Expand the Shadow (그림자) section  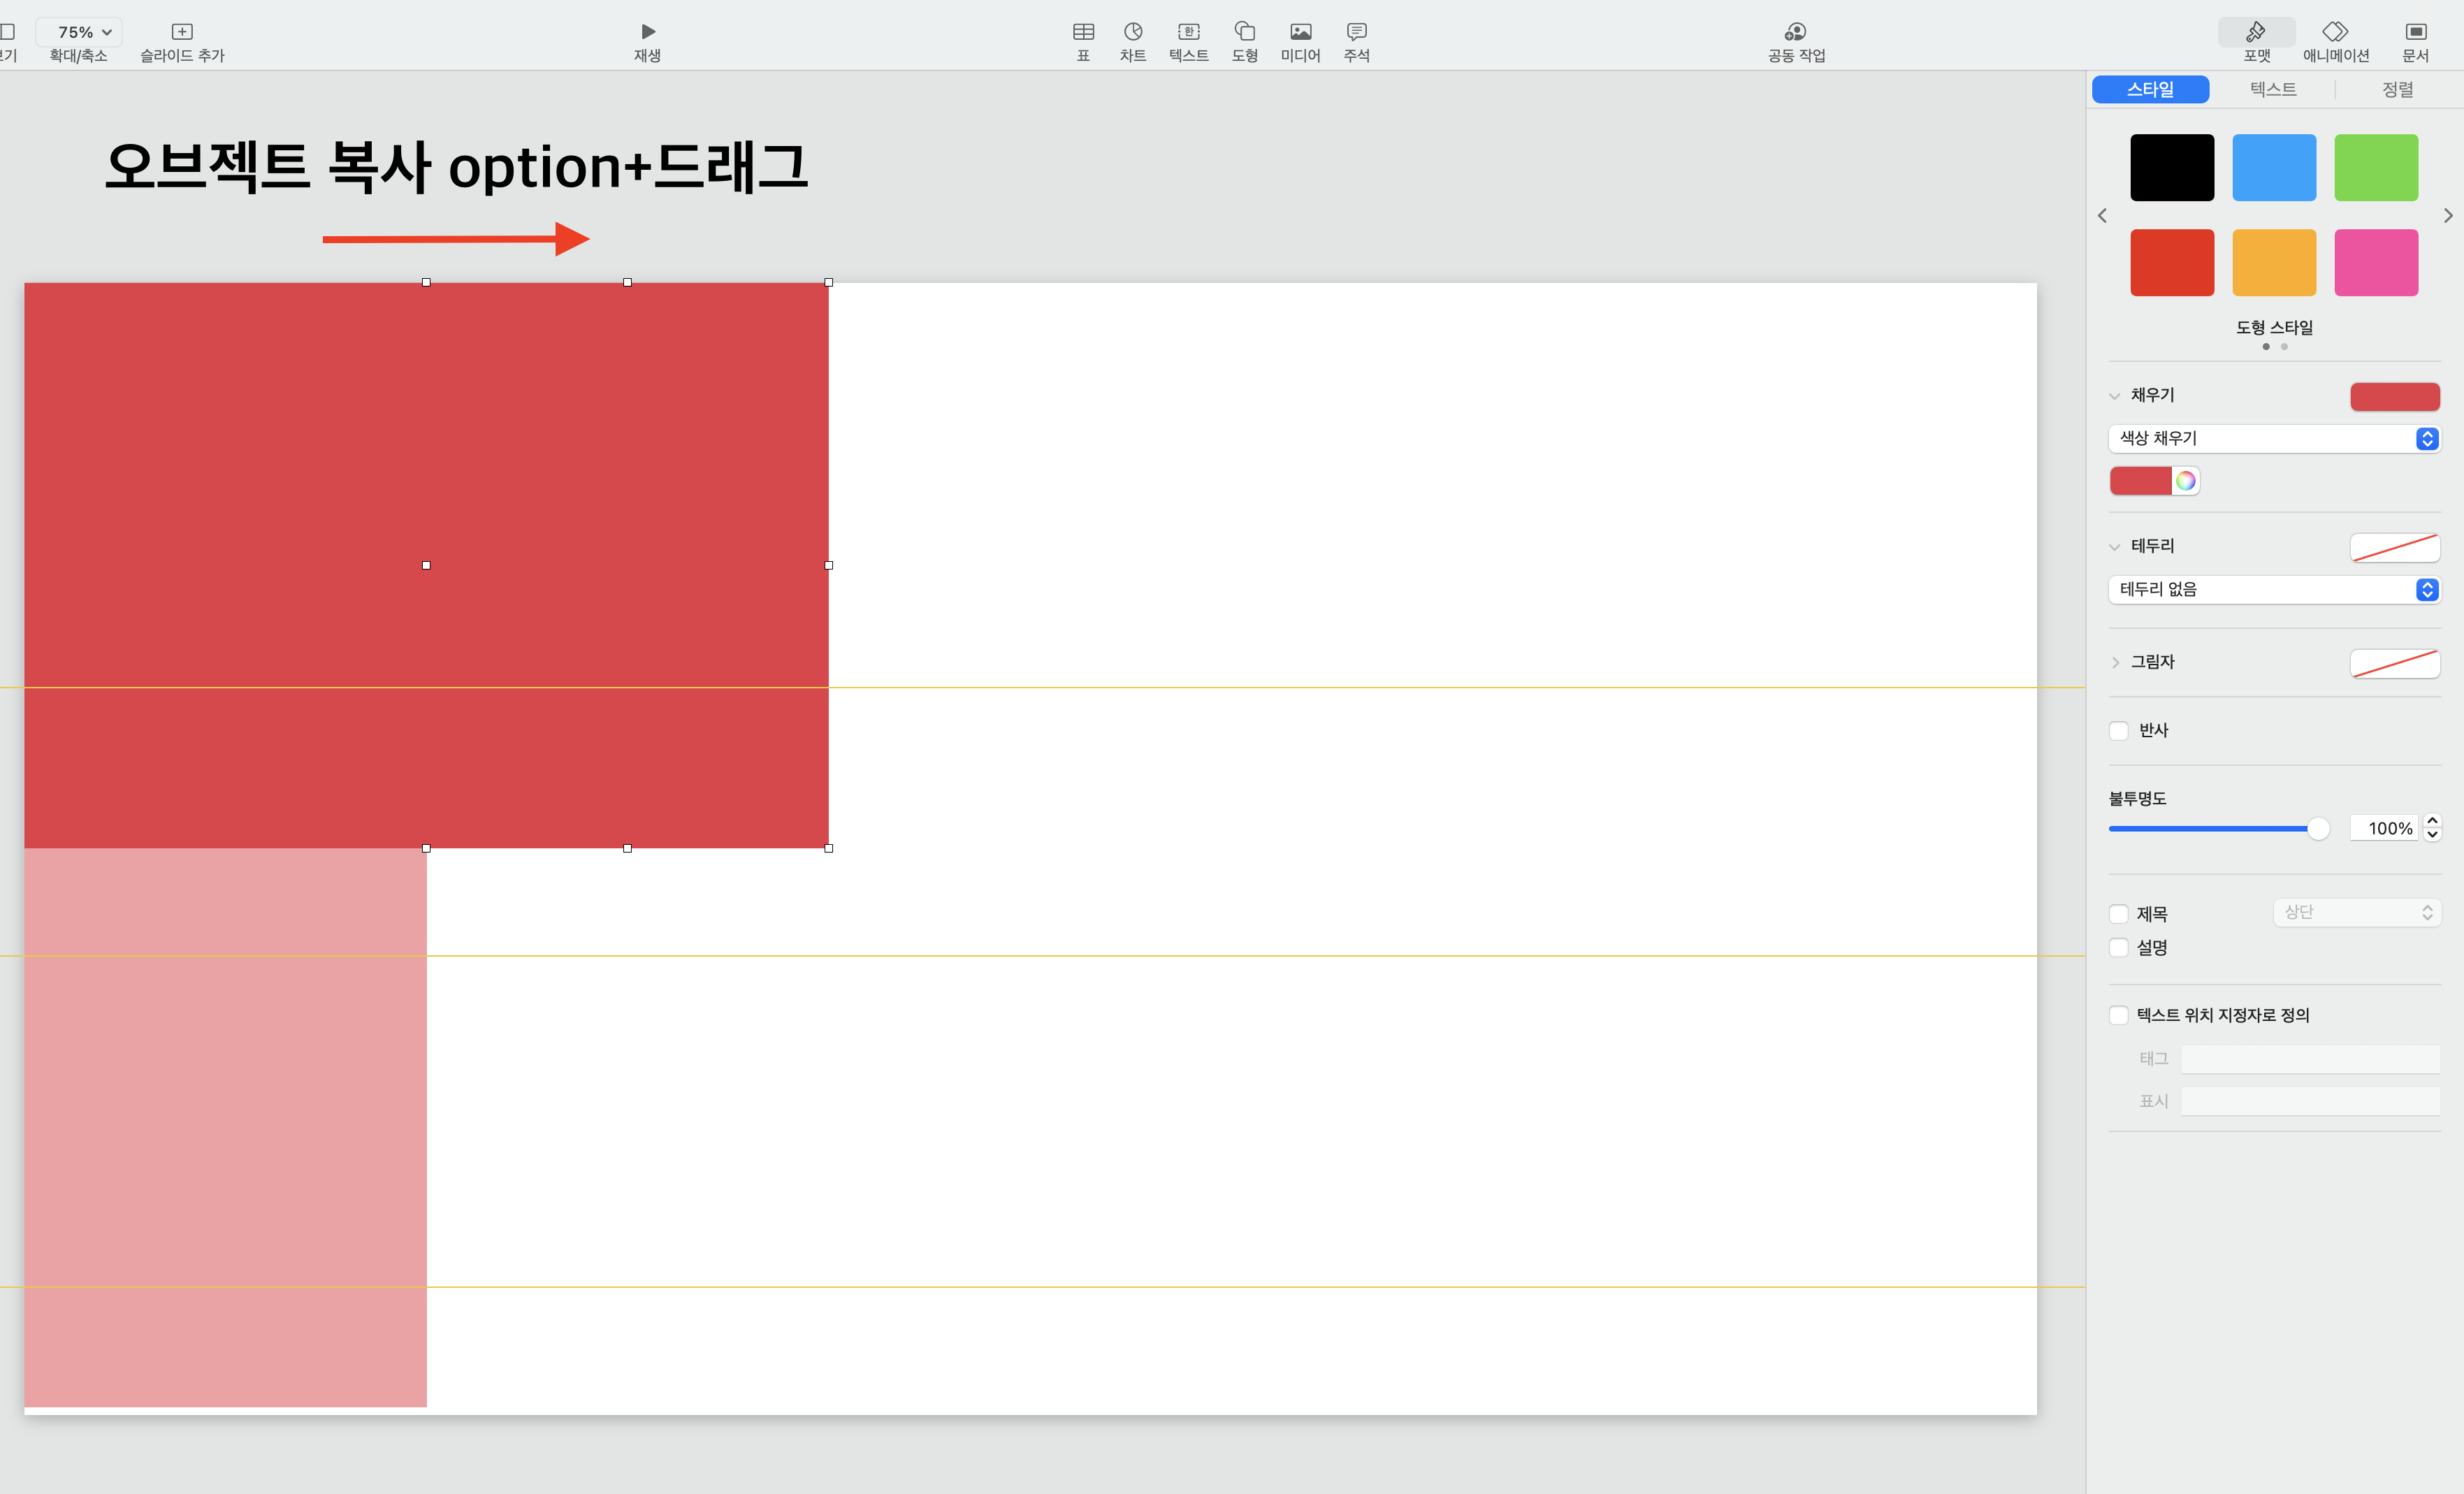coord(2115,662)
